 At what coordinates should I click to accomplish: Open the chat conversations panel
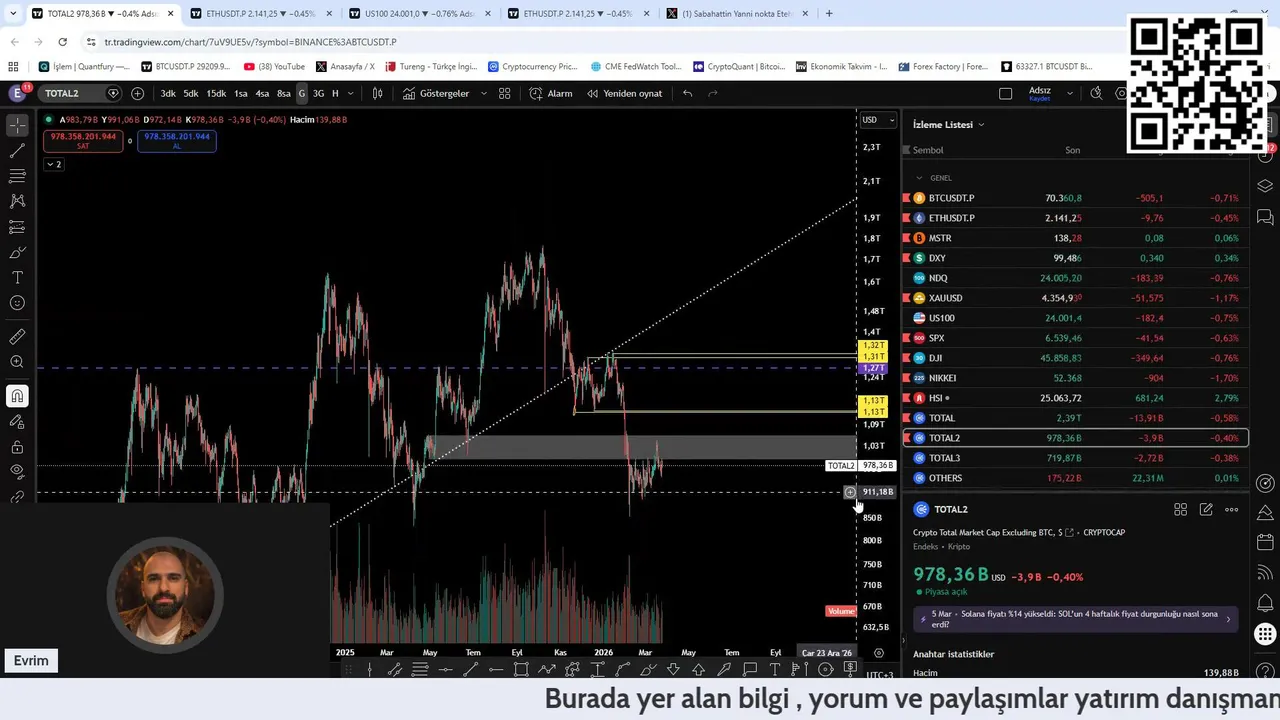point(1265,217)
